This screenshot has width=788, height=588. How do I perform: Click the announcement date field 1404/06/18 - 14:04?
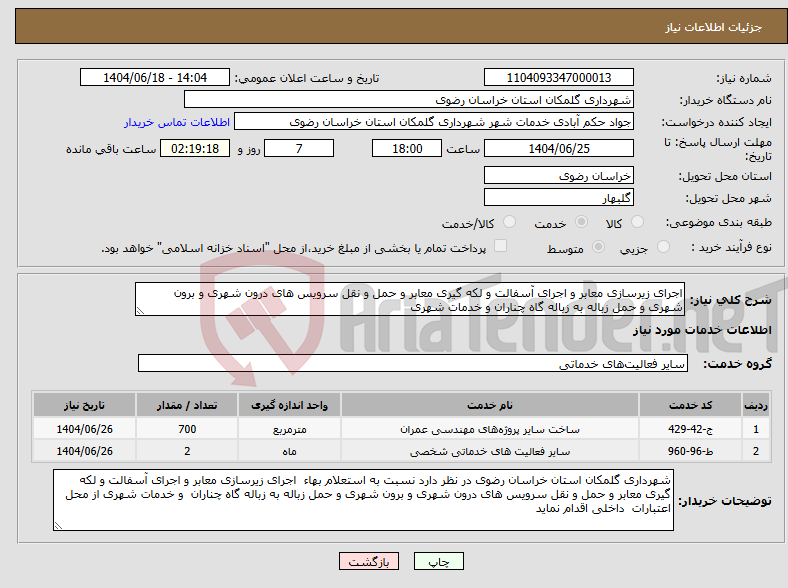155,77
